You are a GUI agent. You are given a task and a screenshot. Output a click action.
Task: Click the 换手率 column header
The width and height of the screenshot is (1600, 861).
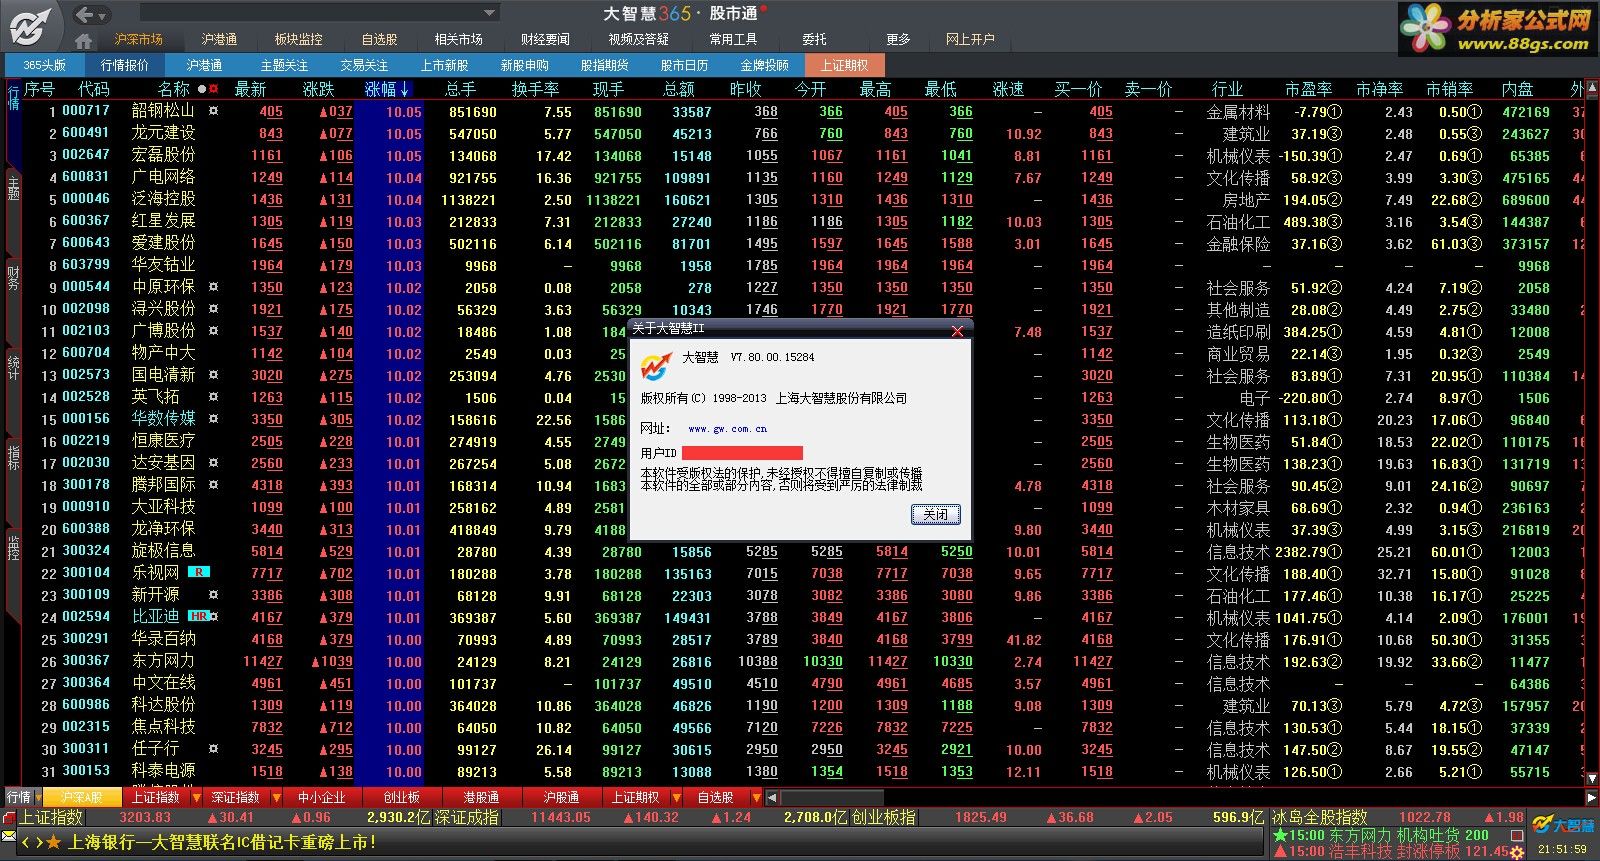tap(535, 89)
